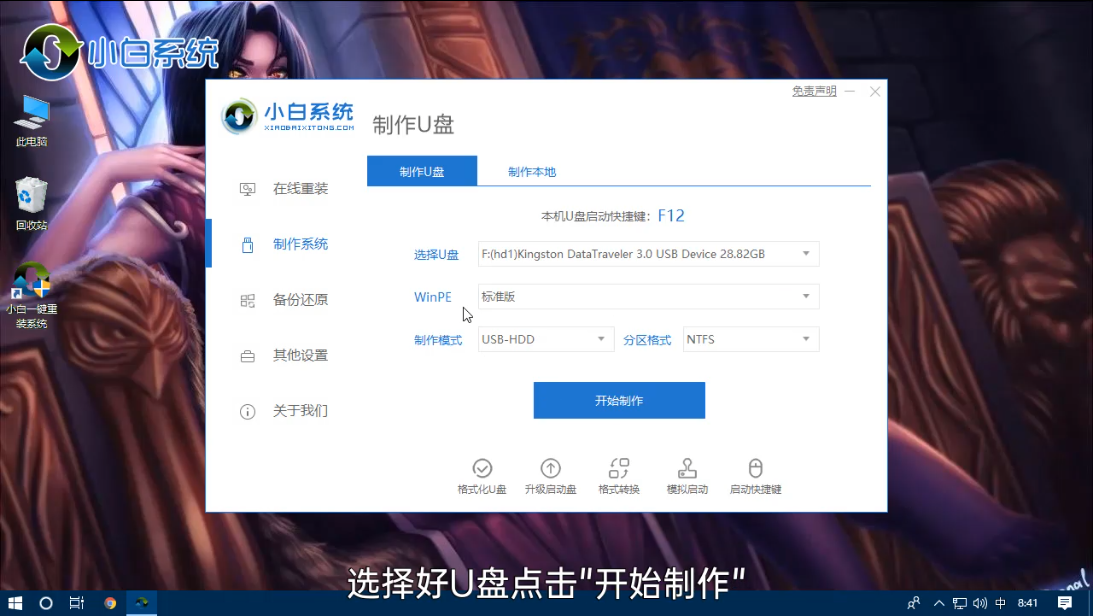Click the 制作系统 USB drive icon
Image resolution: width=1093 pixels, height=616 pixels.
click(247, 245)
